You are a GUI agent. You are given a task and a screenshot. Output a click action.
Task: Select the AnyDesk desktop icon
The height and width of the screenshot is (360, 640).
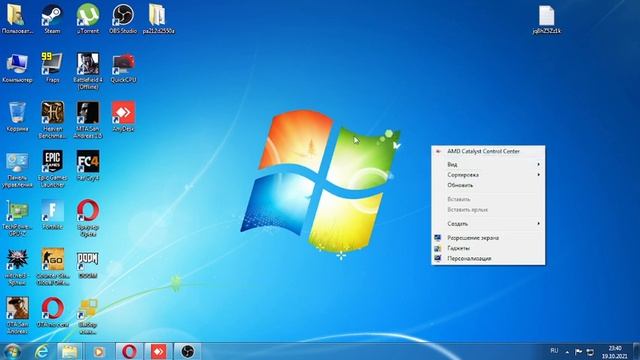[123, 117]
